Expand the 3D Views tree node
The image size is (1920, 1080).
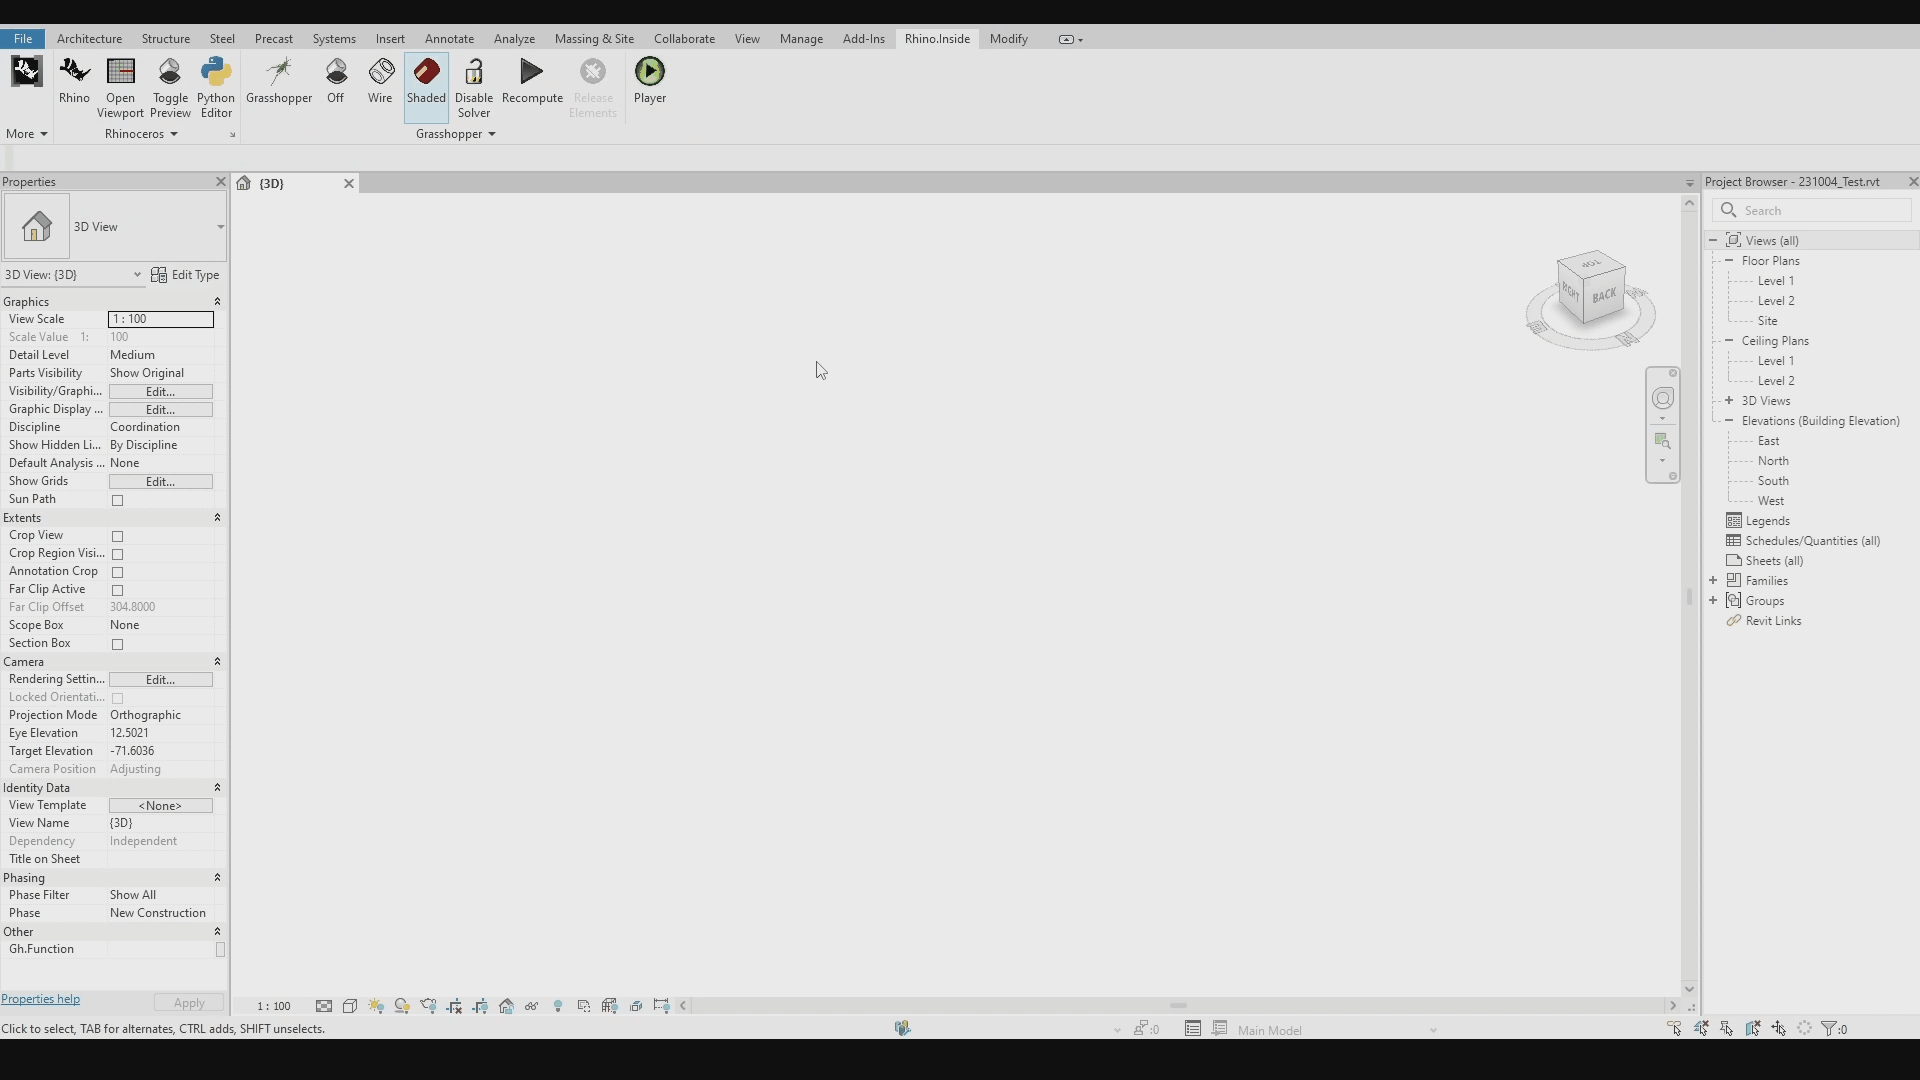coord(1729,401)
